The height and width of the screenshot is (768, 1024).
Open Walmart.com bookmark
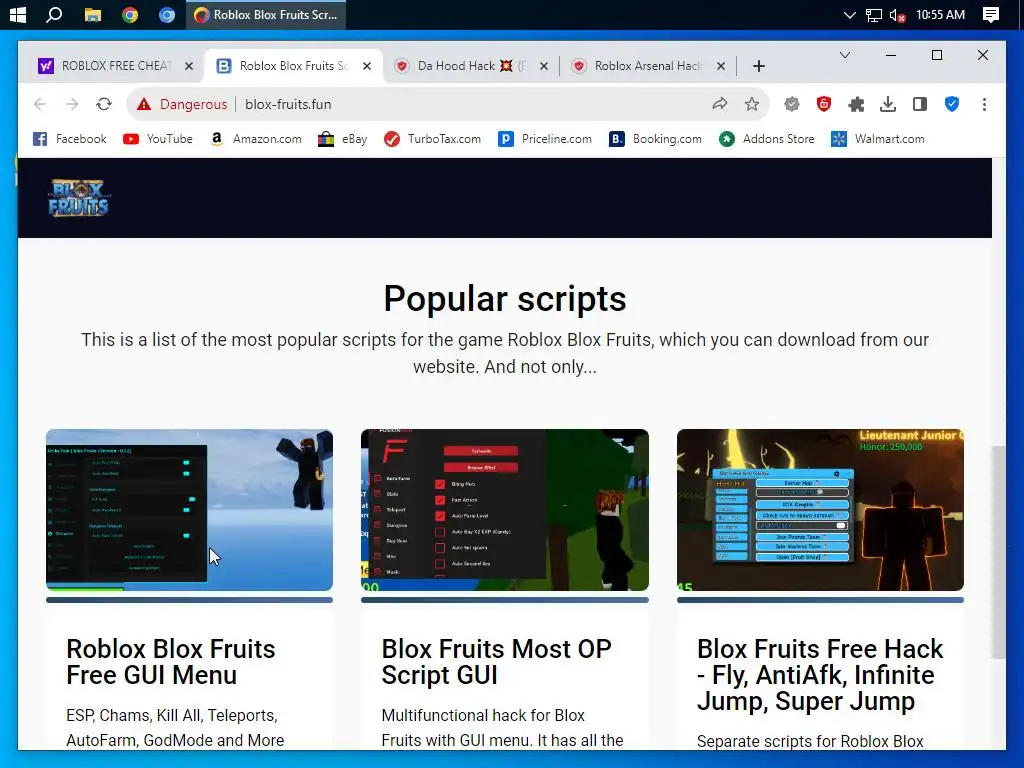(878, 139)
